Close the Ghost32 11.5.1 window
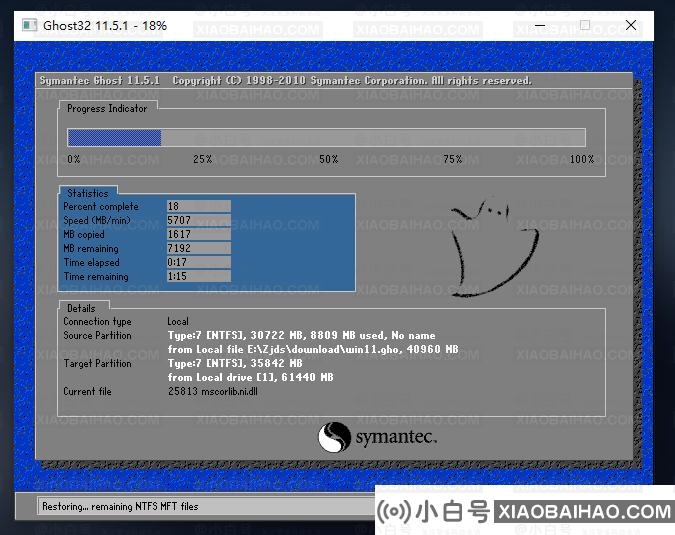This screenshot has width=675, height=535. point(631,25)
